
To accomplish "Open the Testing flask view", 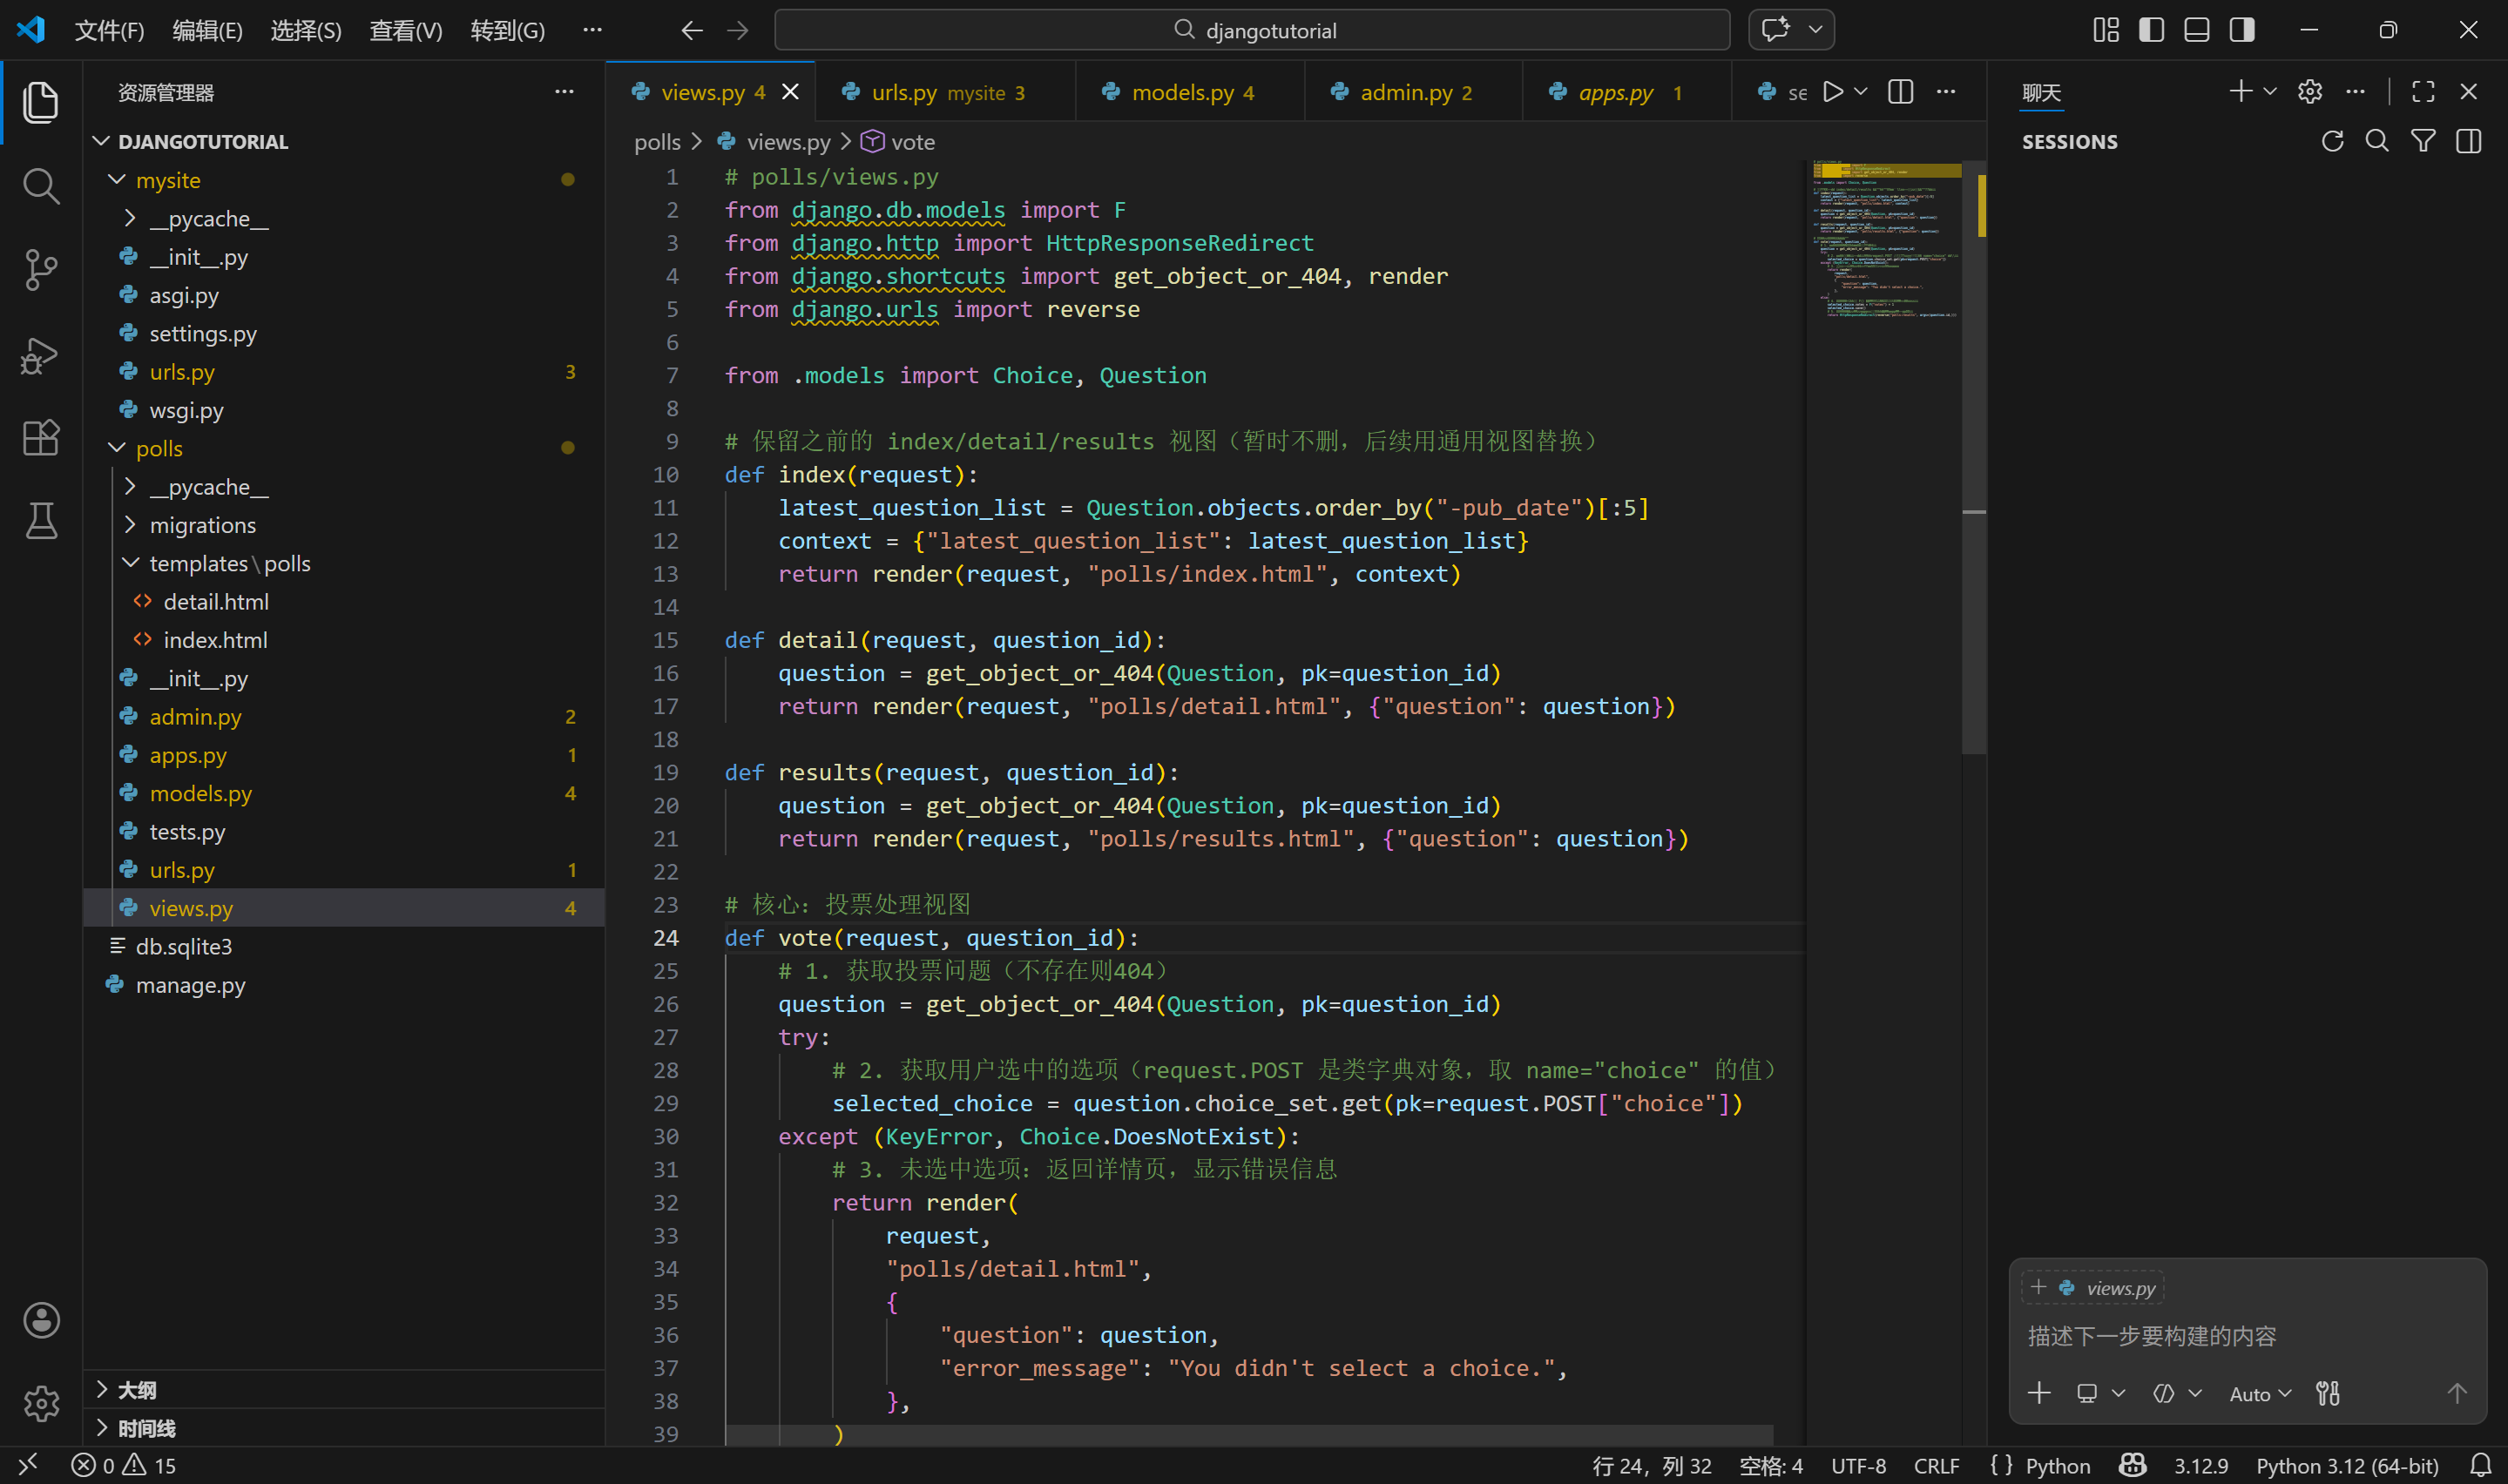I will click(40, 521).
